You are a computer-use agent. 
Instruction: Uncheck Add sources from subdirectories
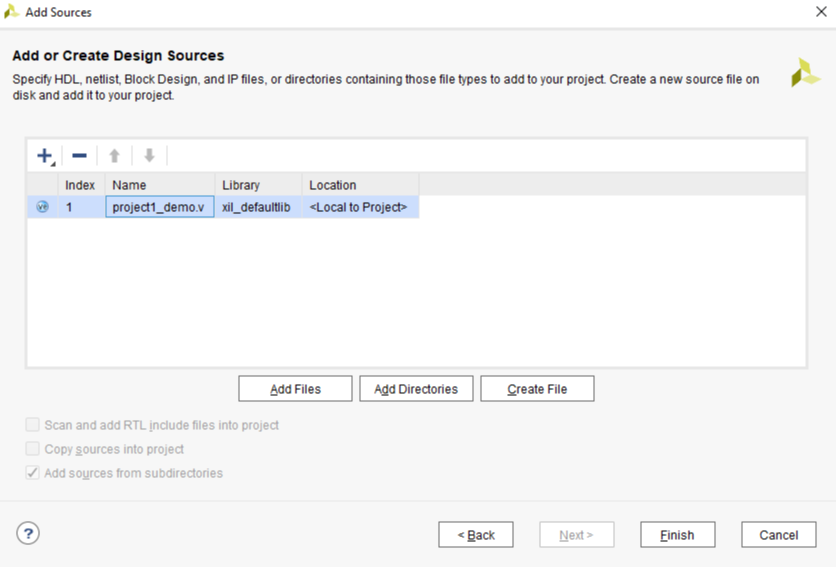(x=33, y=473)
